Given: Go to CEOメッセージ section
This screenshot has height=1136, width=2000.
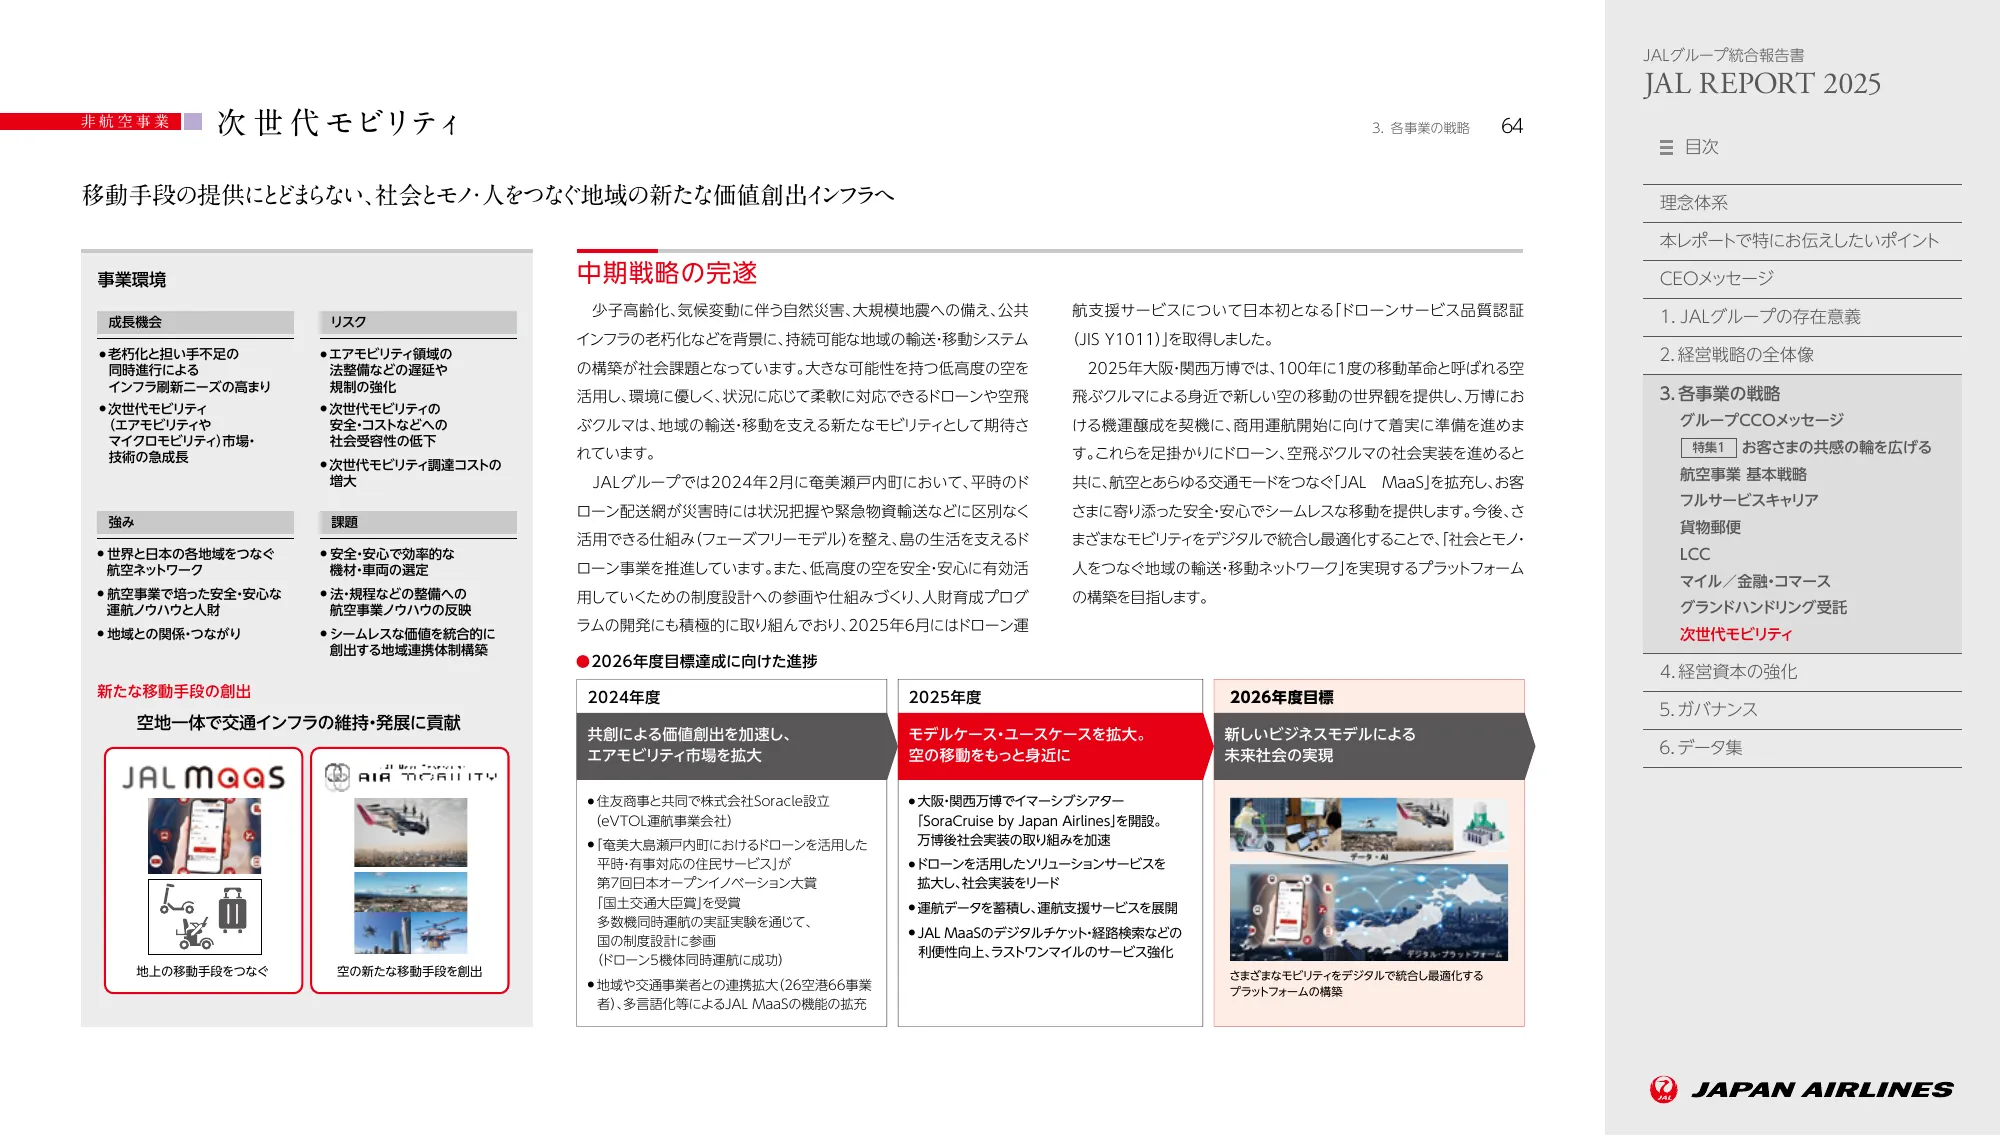Looking at the screenshot, I should point(1802,279).
